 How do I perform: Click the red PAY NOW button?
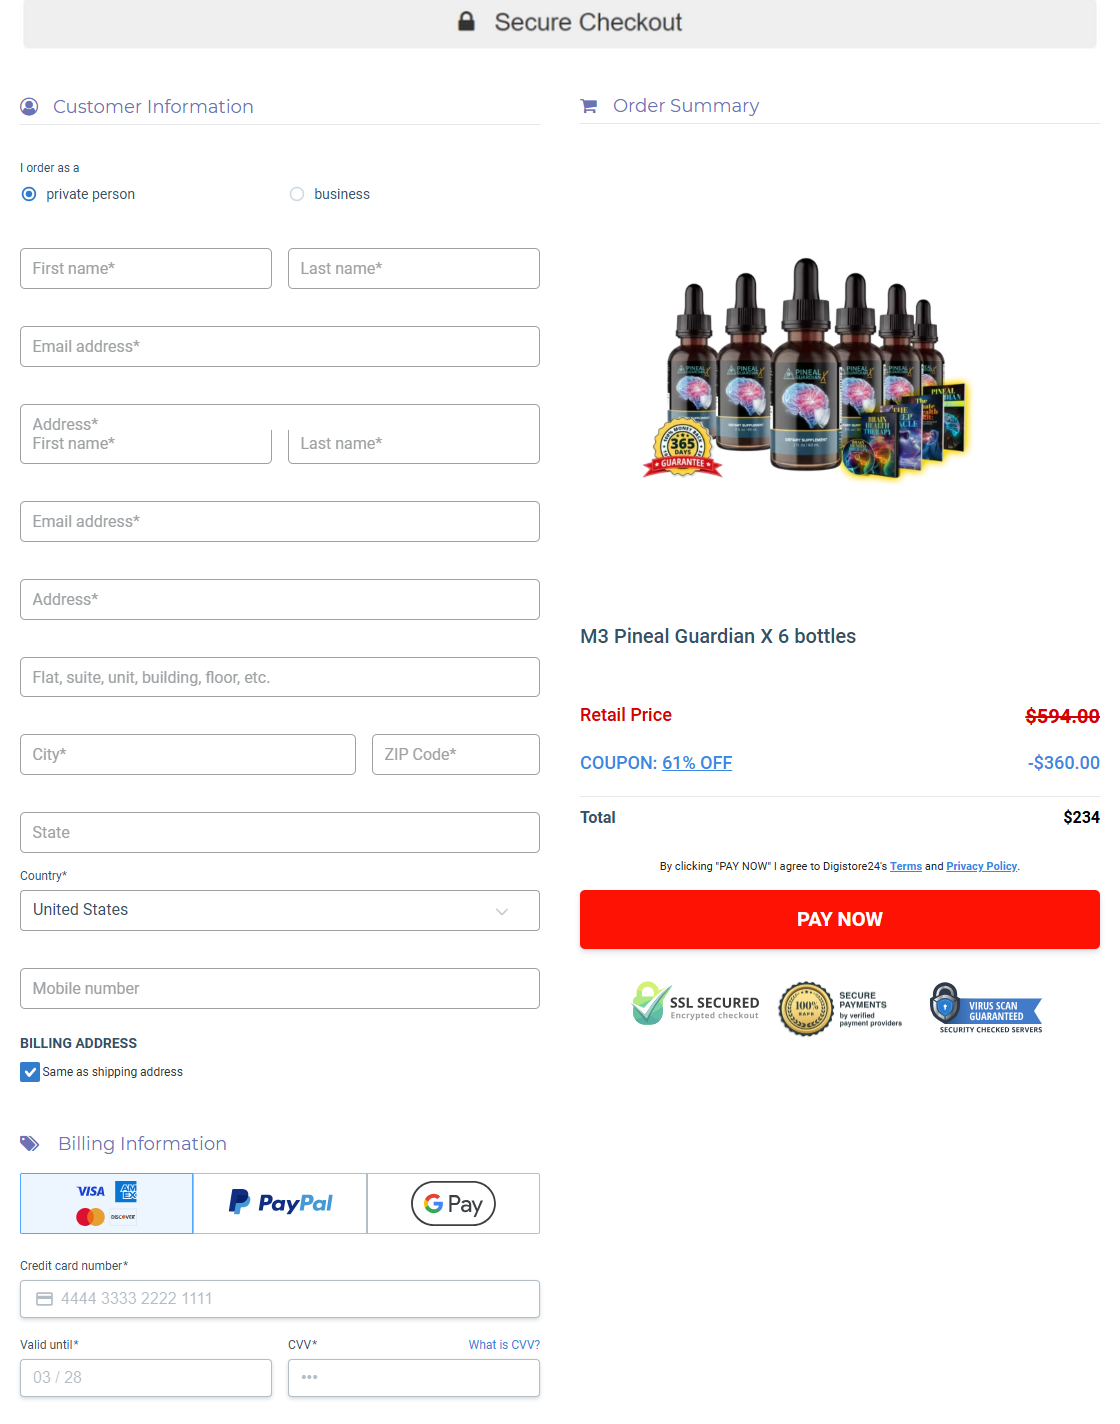[x=840, y=919]
